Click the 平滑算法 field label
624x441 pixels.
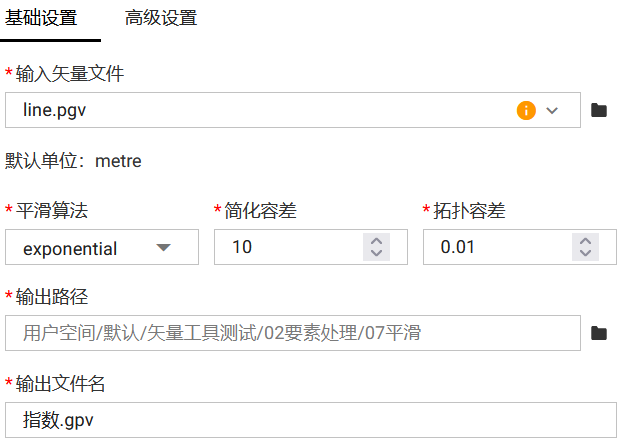(52, 211)
